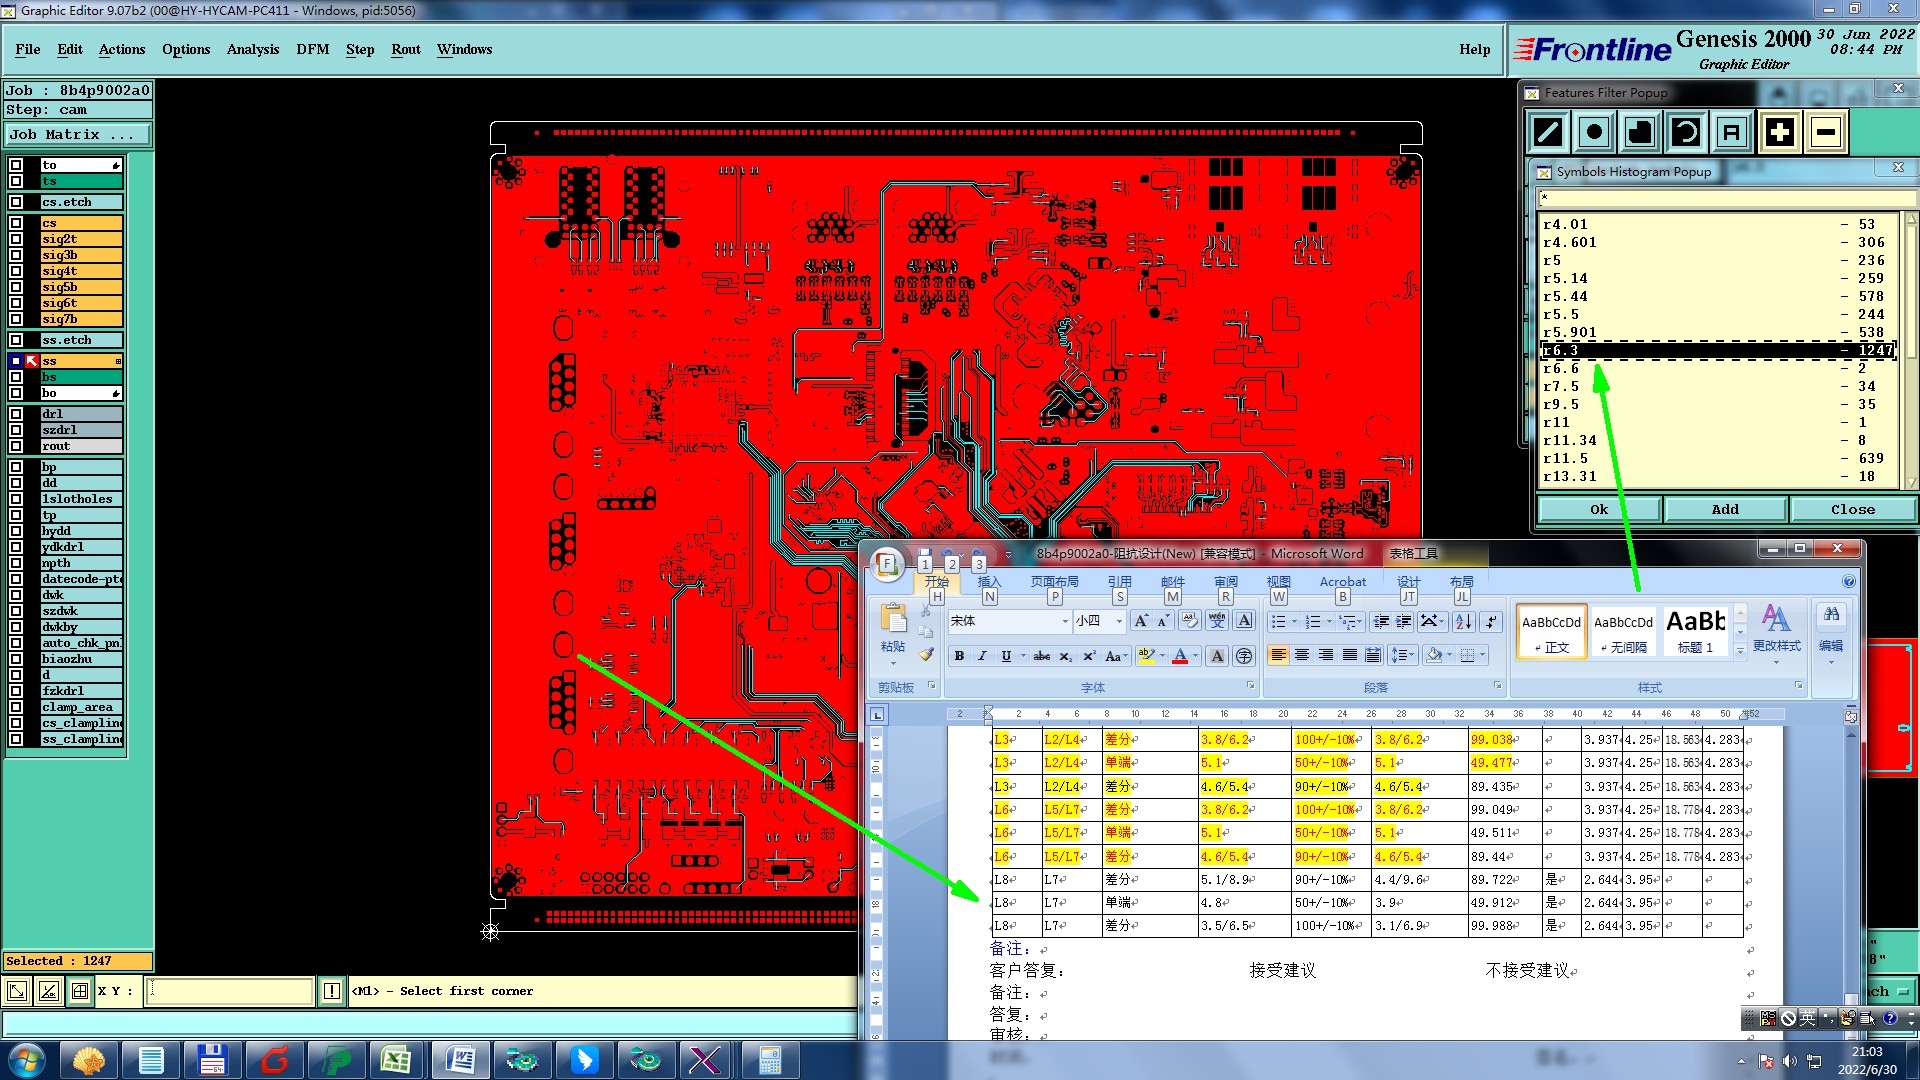Click Bold icon in Word ribbon

959,656
